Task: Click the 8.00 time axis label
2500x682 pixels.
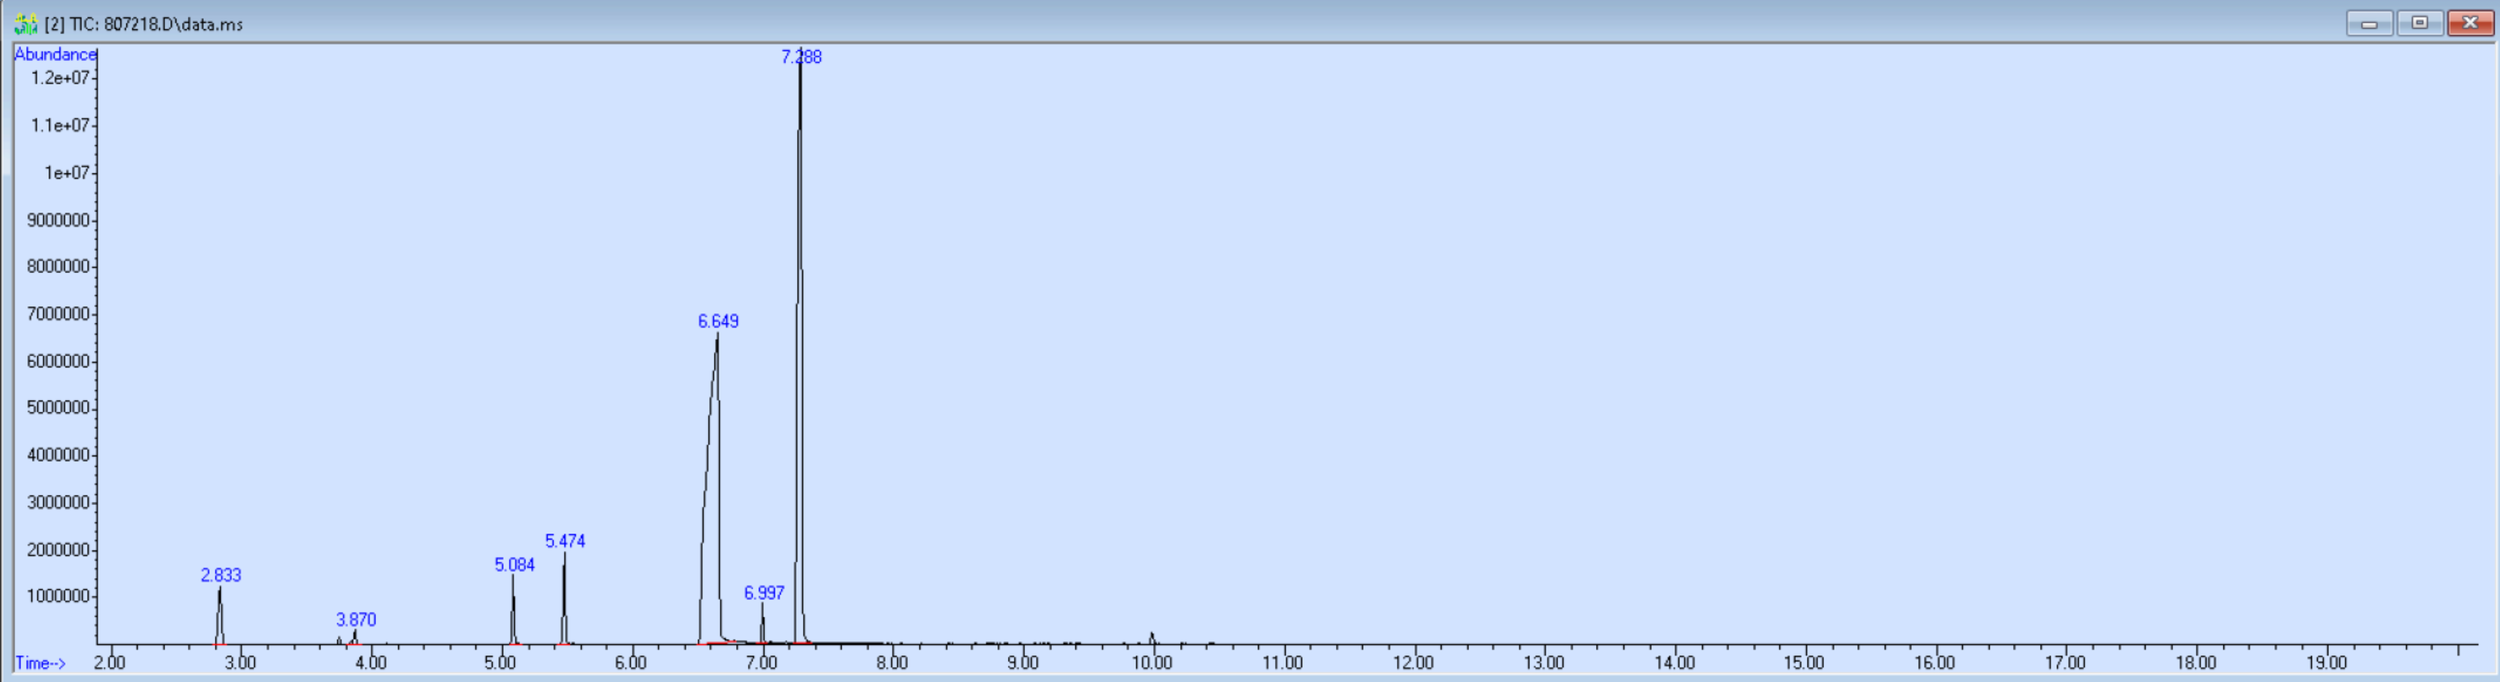Action: pos(892,662)
